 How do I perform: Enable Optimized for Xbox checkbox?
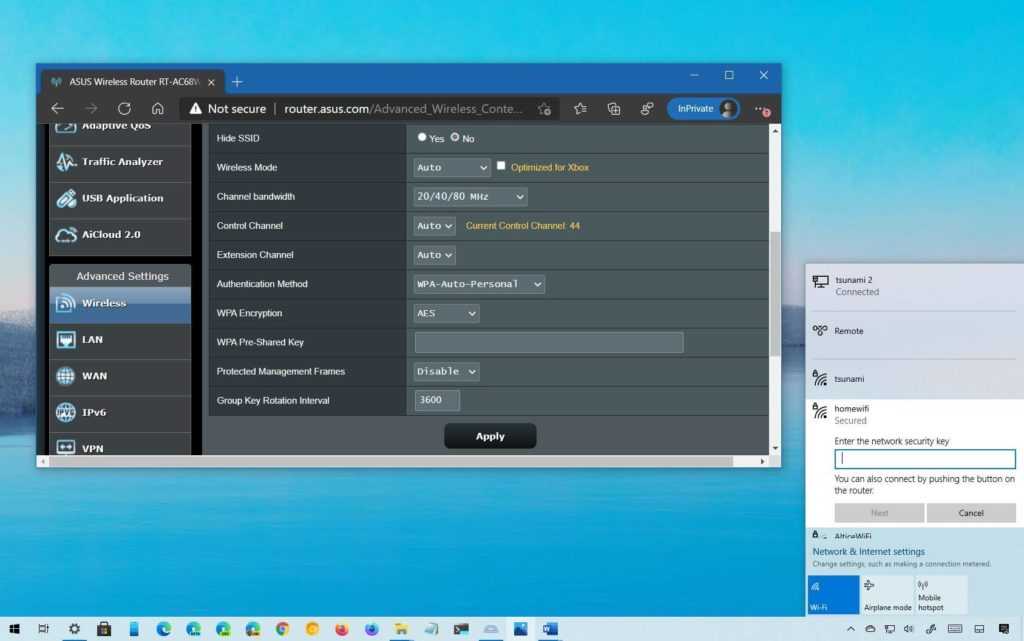(501, 166)
